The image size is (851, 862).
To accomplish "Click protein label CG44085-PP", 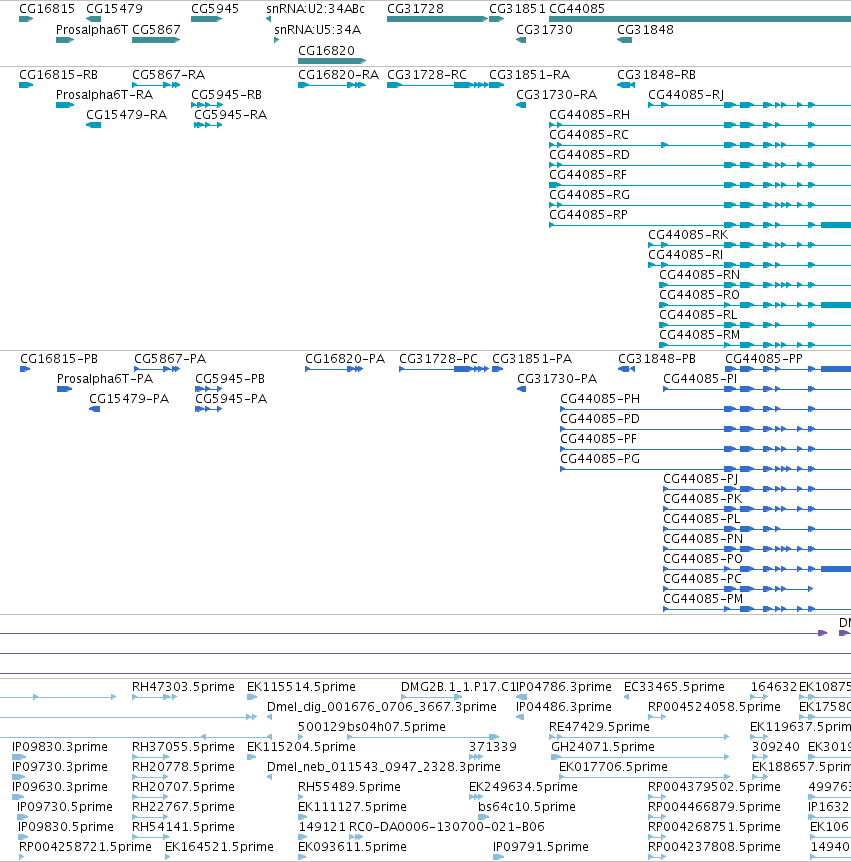I will pyautogui.click(x=764, y=359).
